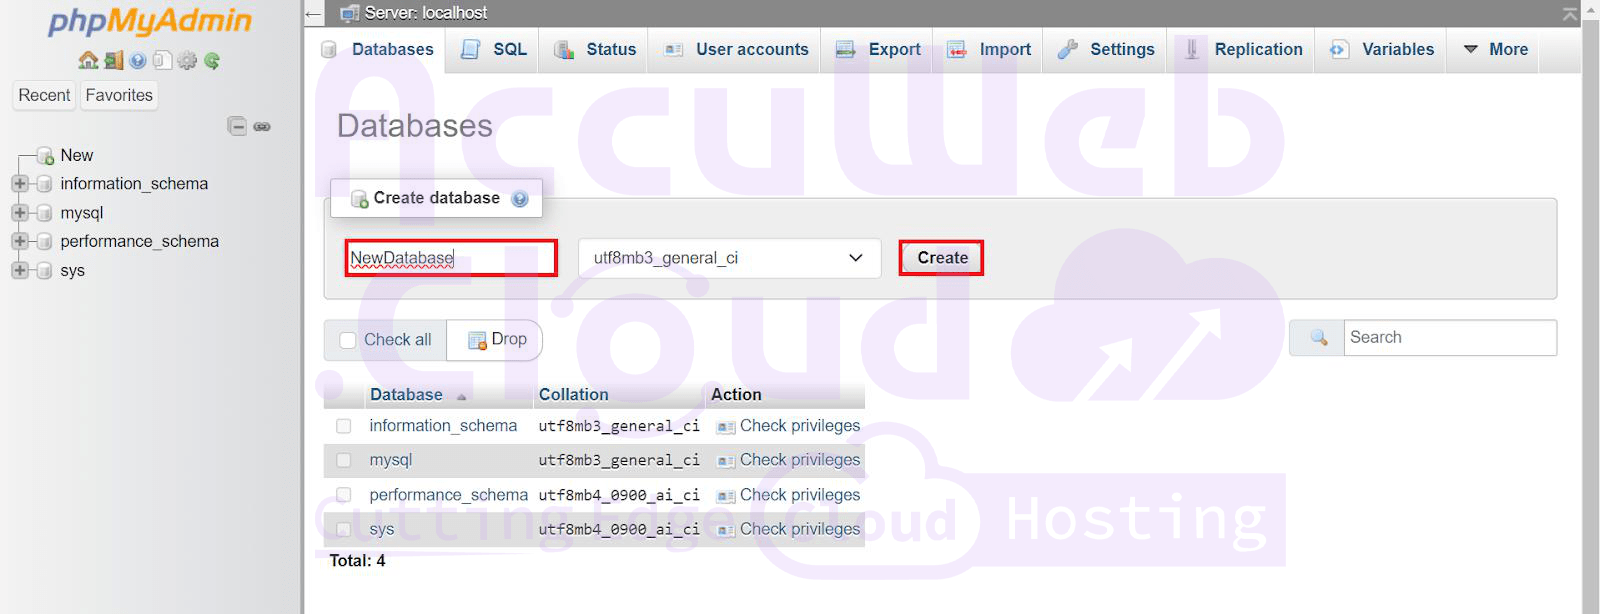Click the log out door icon
This screenshot has height=614, width=1600.
[113, 60]
